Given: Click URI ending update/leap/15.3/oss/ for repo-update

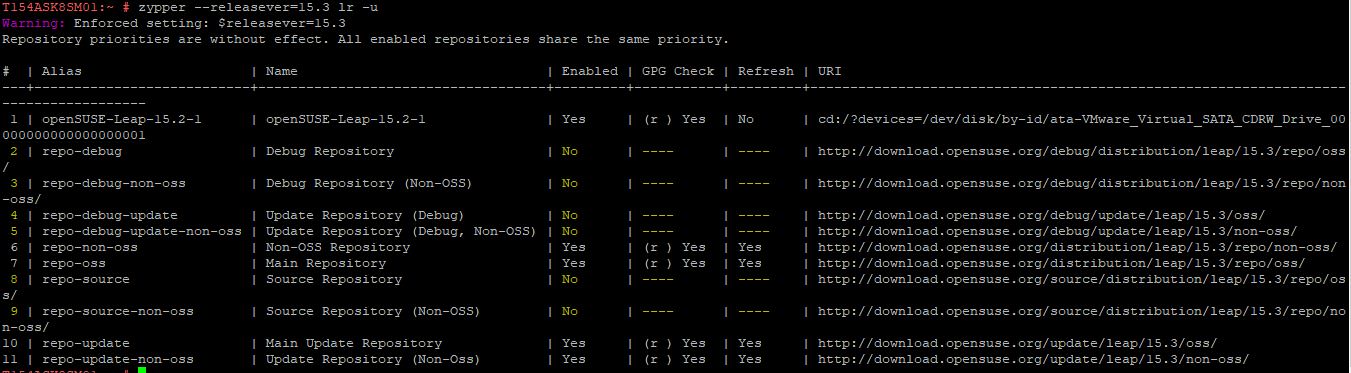Looking at the screenshot, I should click(x=1017, y=343).
